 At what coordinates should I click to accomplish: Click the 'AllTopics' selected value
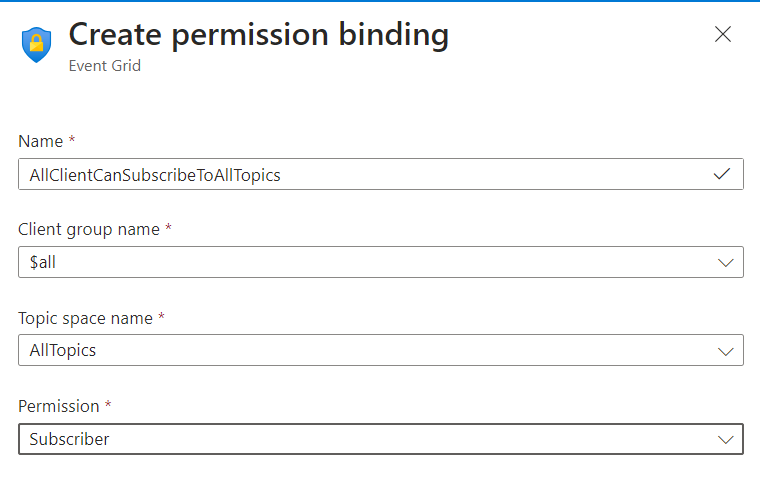[63, 350]
